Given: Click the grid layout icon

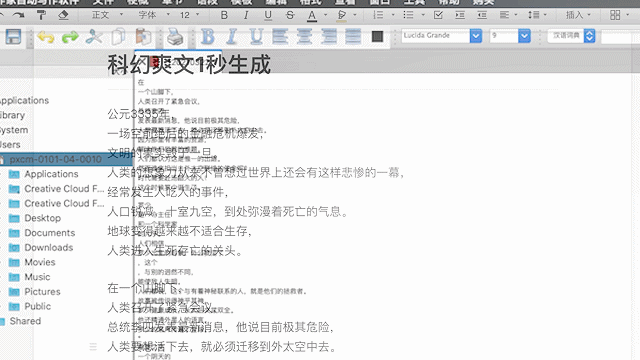Looking at the screenshot, I should pyautogui.click(x=615, y=15).
